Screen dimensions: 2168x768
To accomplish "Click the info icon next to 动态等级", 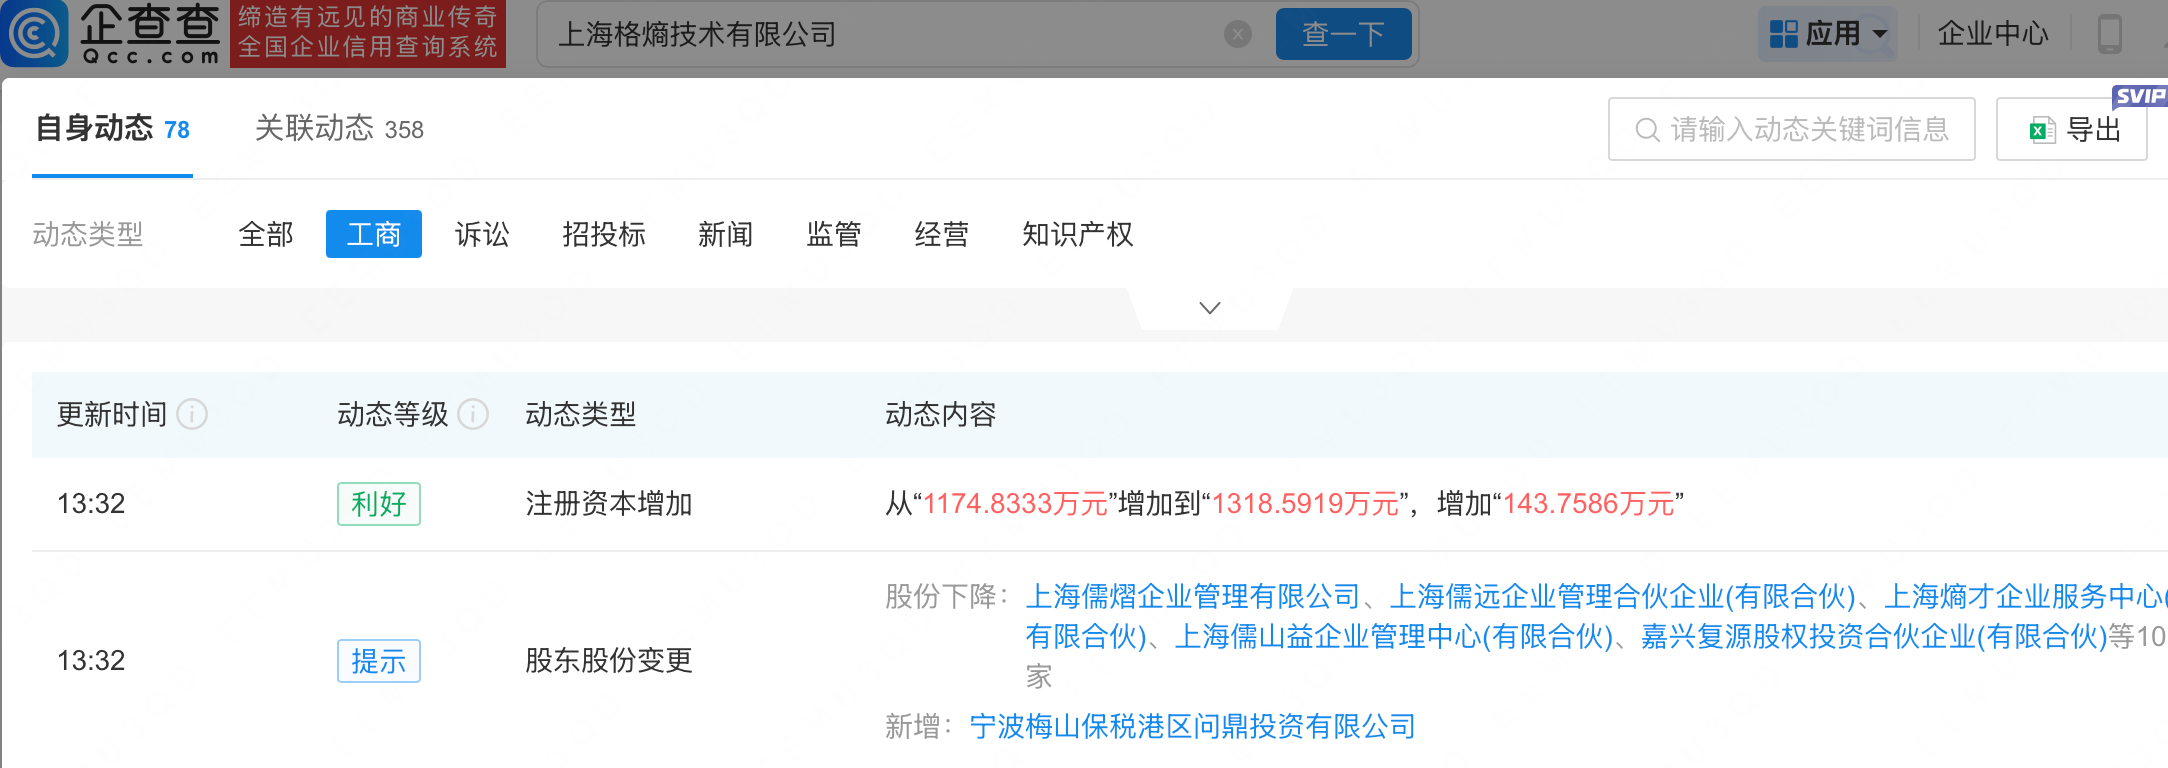I will (x=473, y=414).
